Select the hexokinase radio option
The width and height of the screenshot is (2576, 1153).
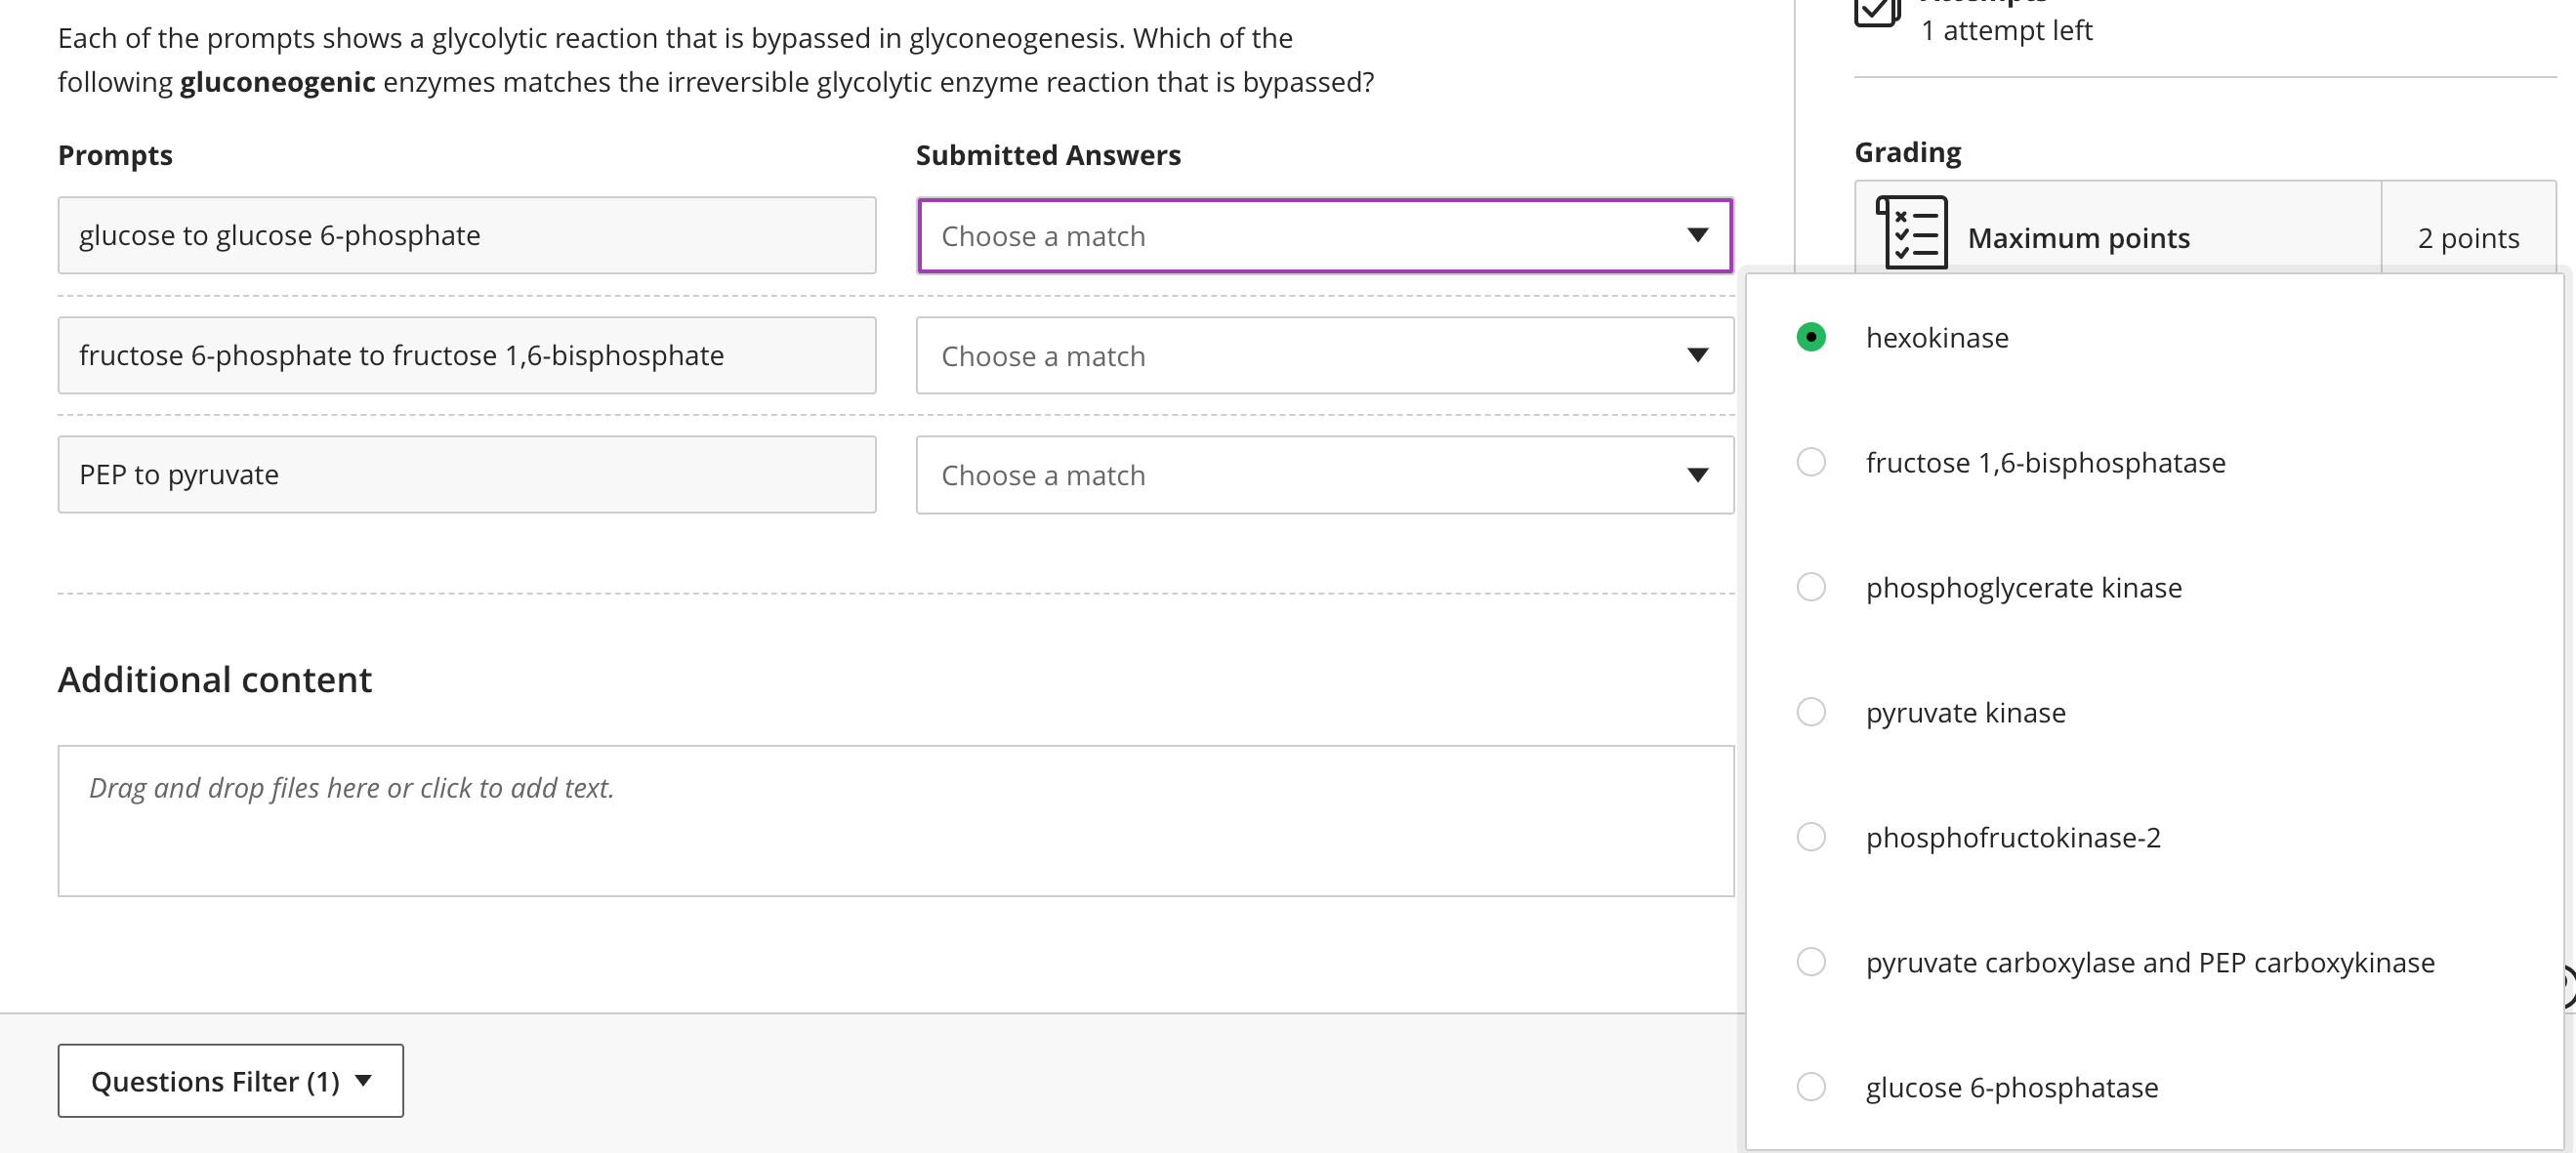point(1811,337)
